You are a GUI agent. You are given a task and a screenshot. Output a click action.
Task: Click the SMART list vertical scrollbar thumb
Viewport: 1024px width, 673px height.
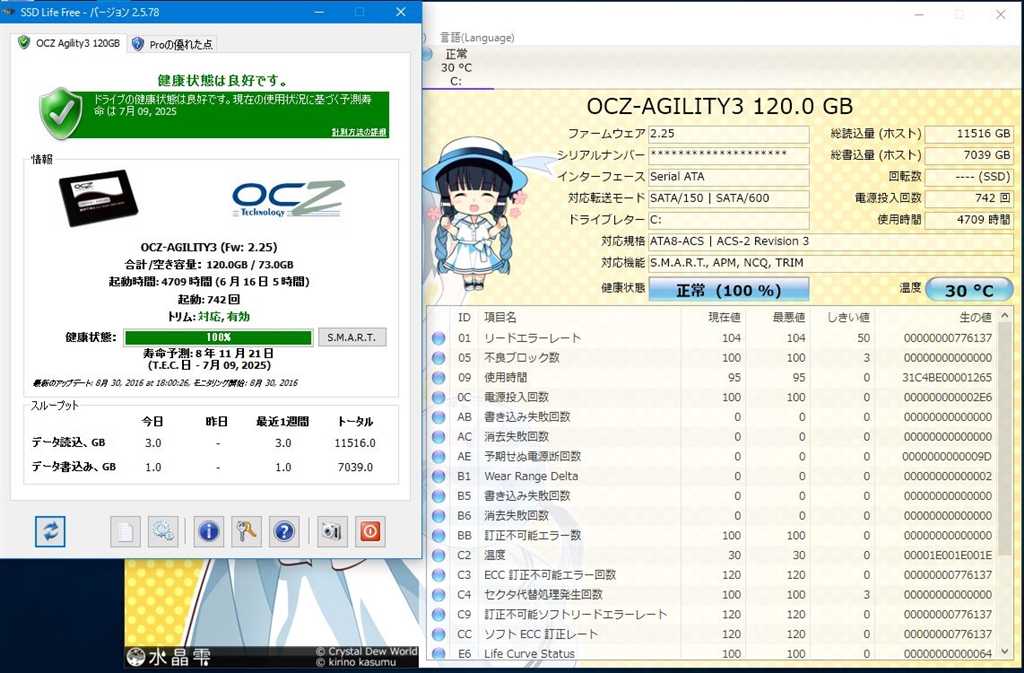pyautogui.click(x=1005, y=439)
